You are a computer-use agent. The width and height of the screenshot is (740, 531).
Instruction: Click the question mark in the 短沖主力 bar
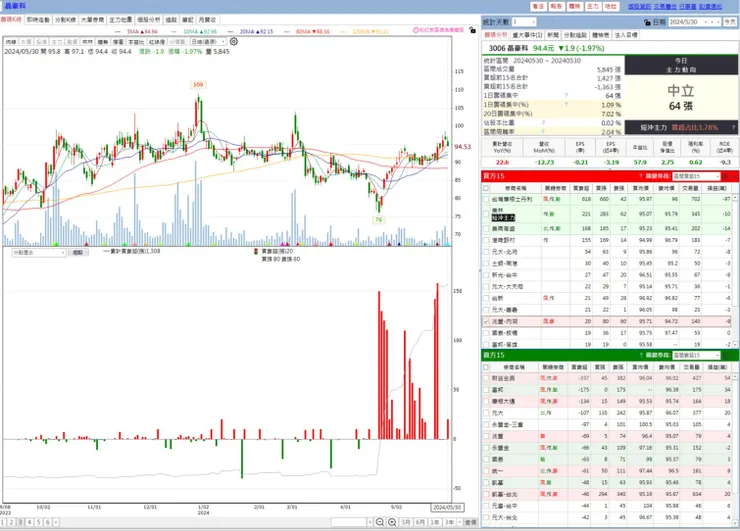733,127
